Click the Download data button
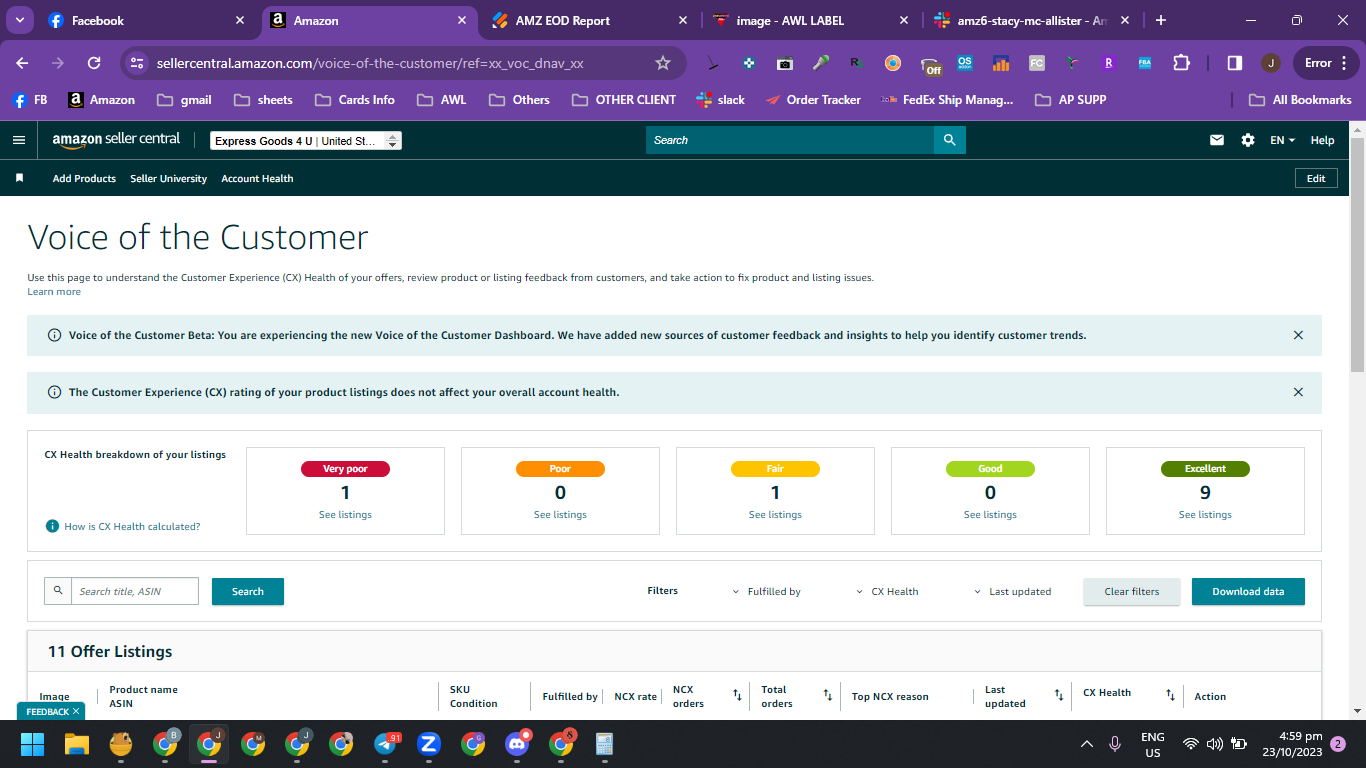This screenshot has width=1366, height=768. [x=1248, y=591]
